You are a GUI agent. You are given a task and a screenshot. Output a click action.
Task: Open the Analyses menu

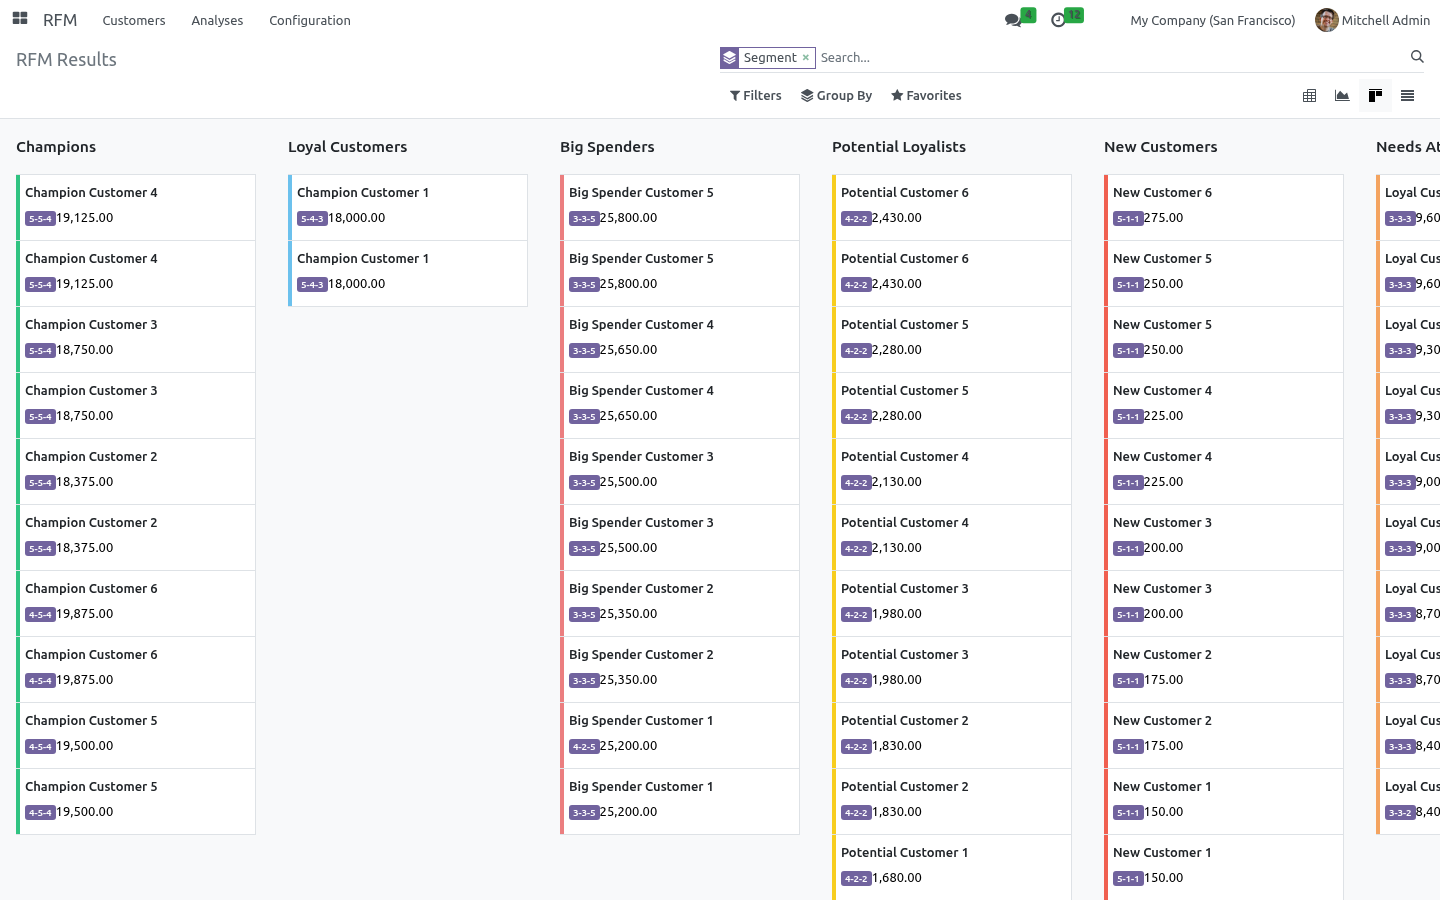click(x=217, y=20)
